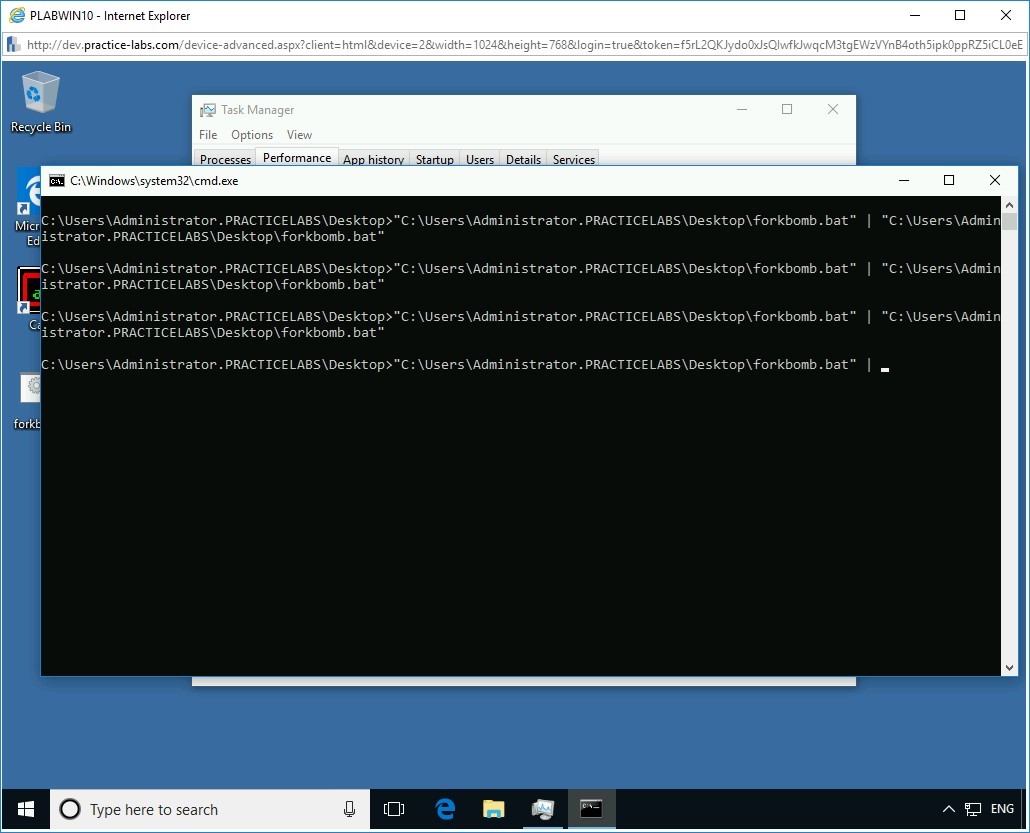
Task: Open the Users tab in Task Manager
Action: [x=479, y=158]
